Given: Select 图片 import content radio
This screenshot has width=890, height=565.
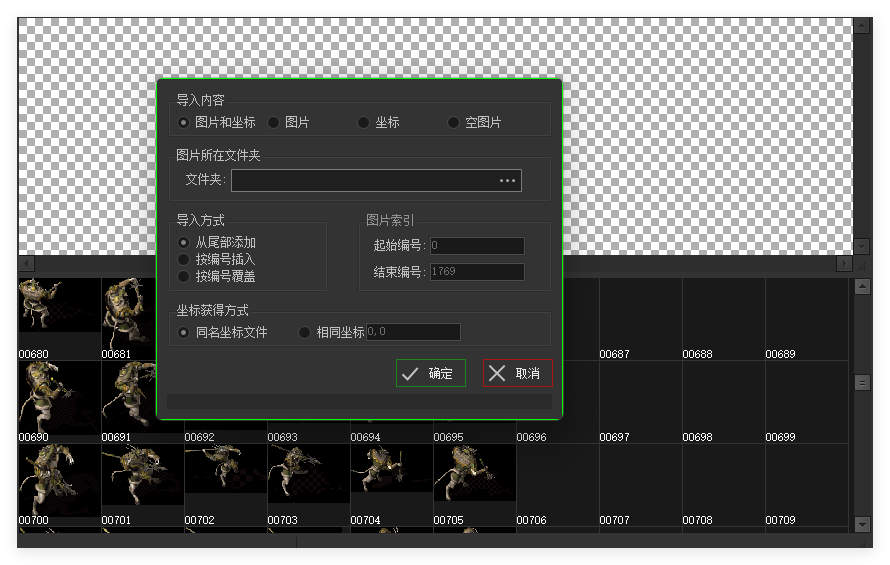Looking at the screenshot, I should coord(288,122).
